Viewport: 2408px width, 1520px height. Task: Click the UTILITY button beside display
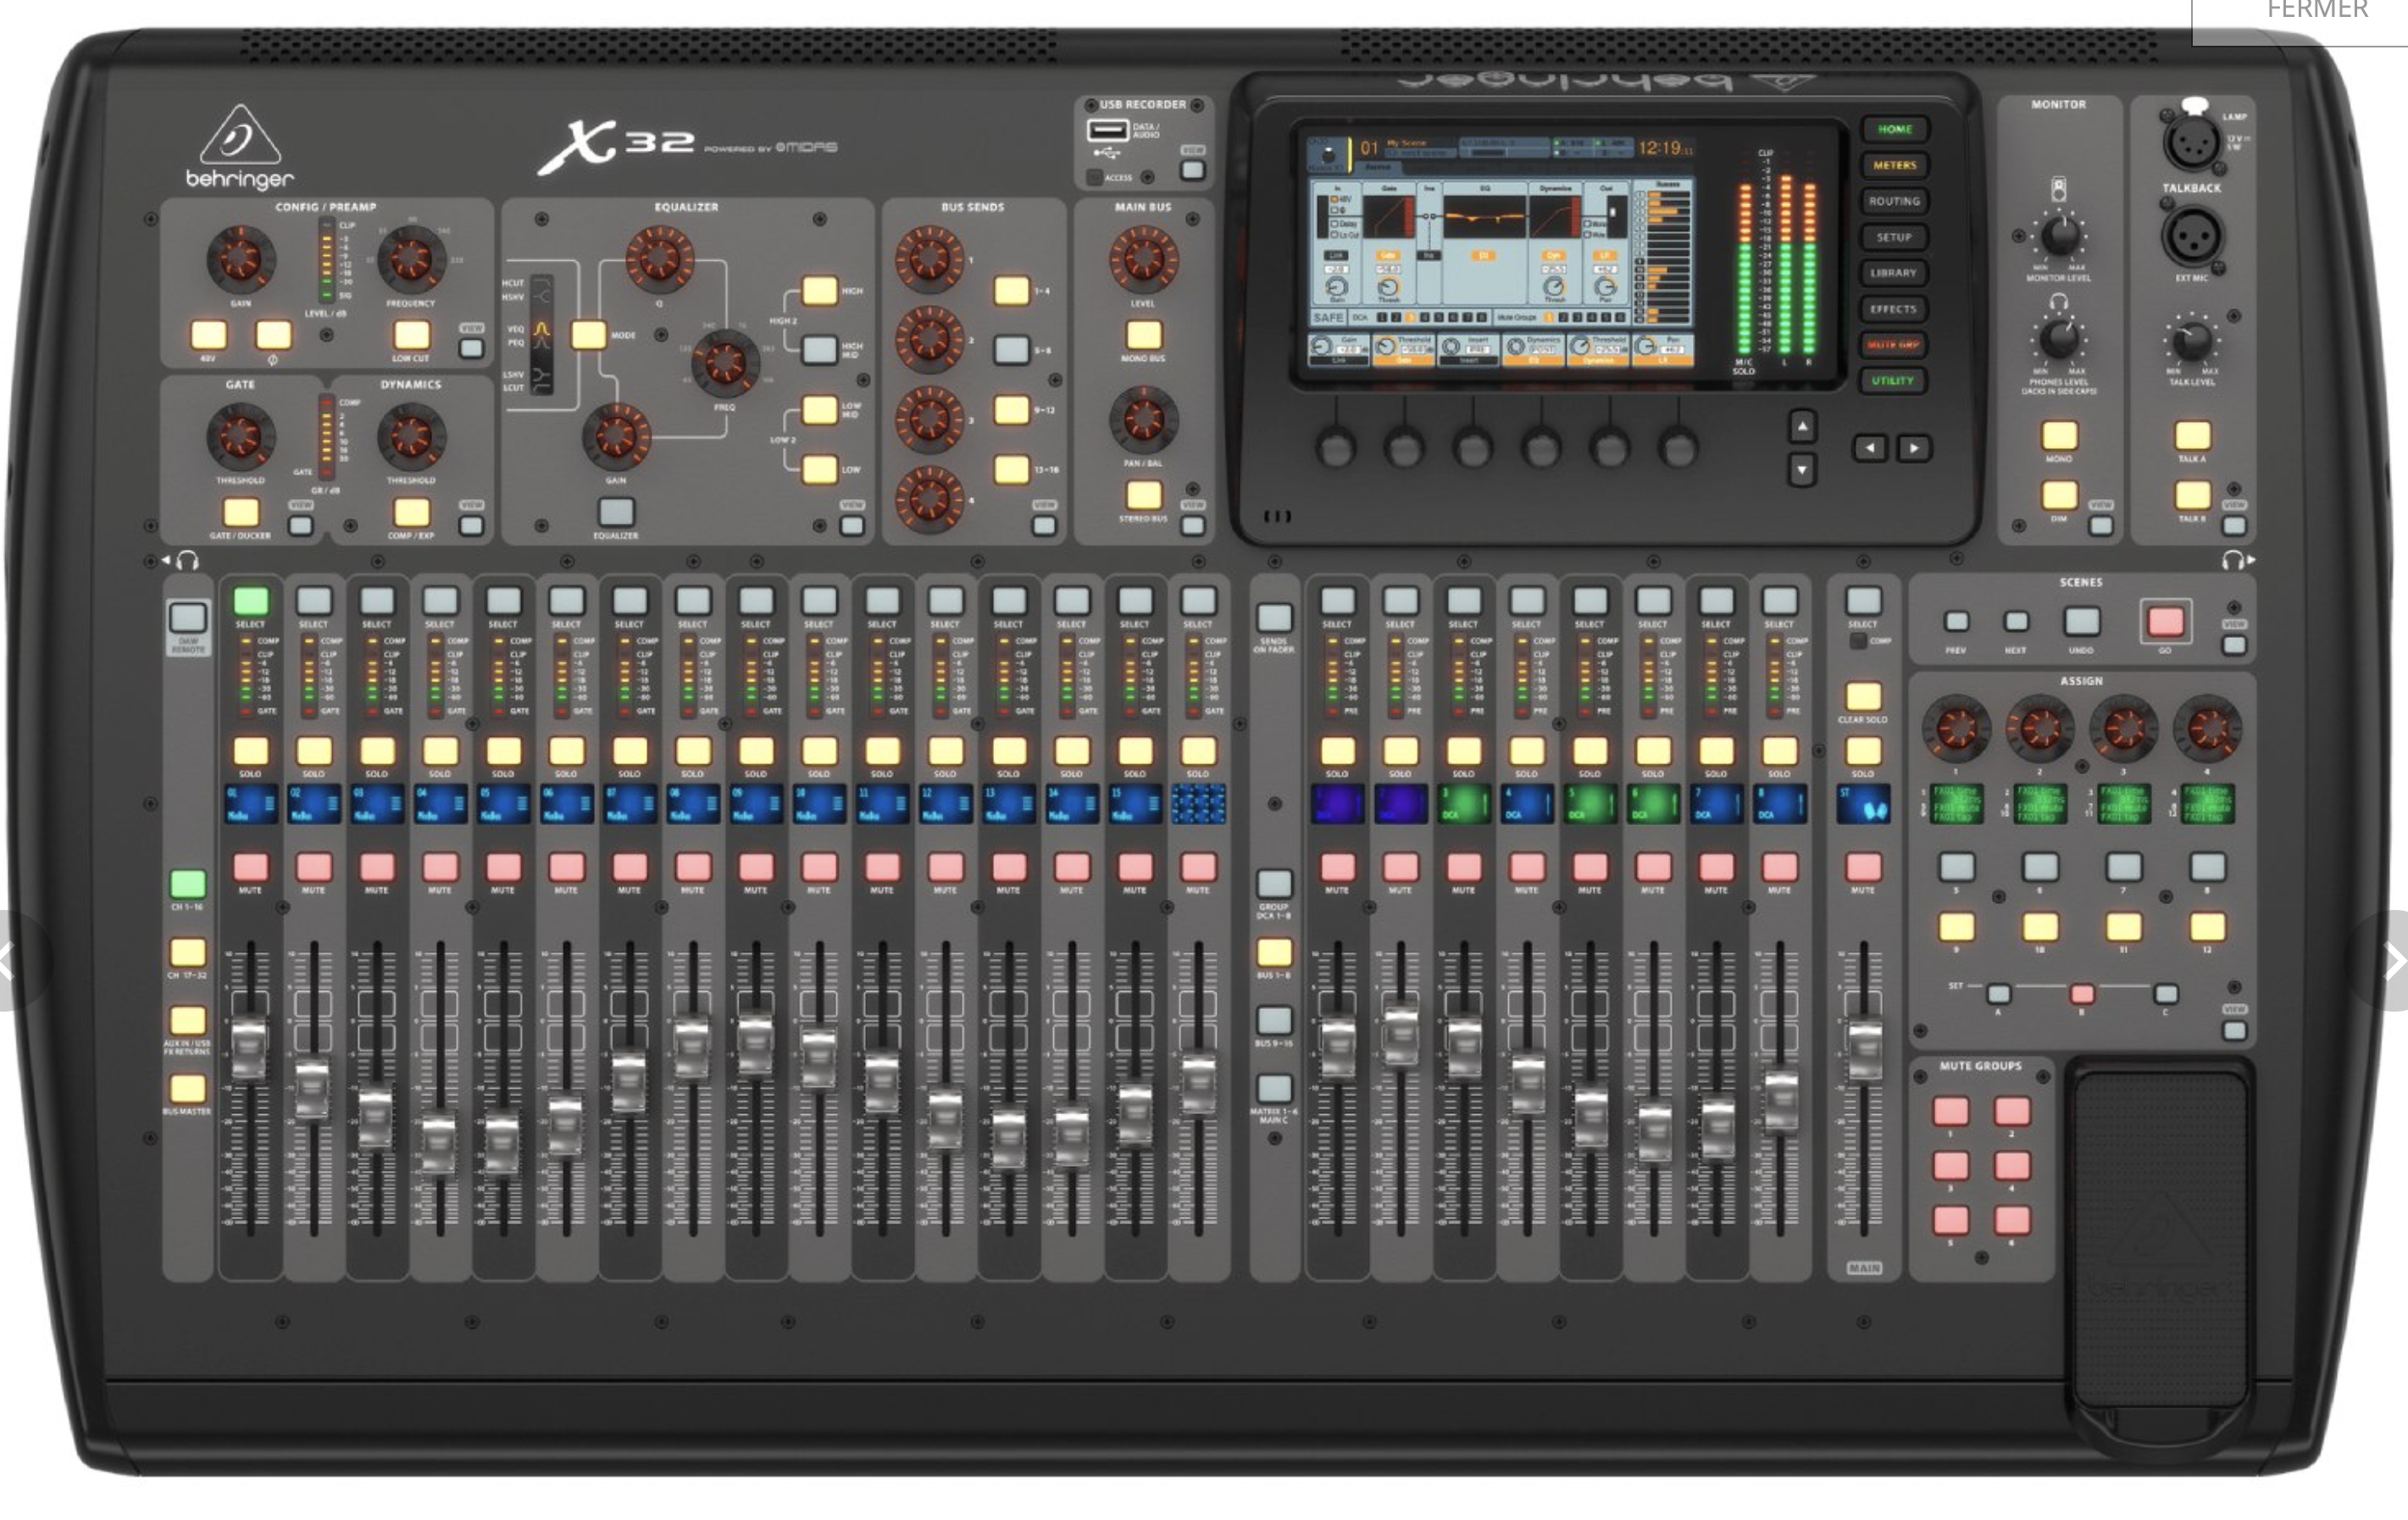[x=1894, y=381]
